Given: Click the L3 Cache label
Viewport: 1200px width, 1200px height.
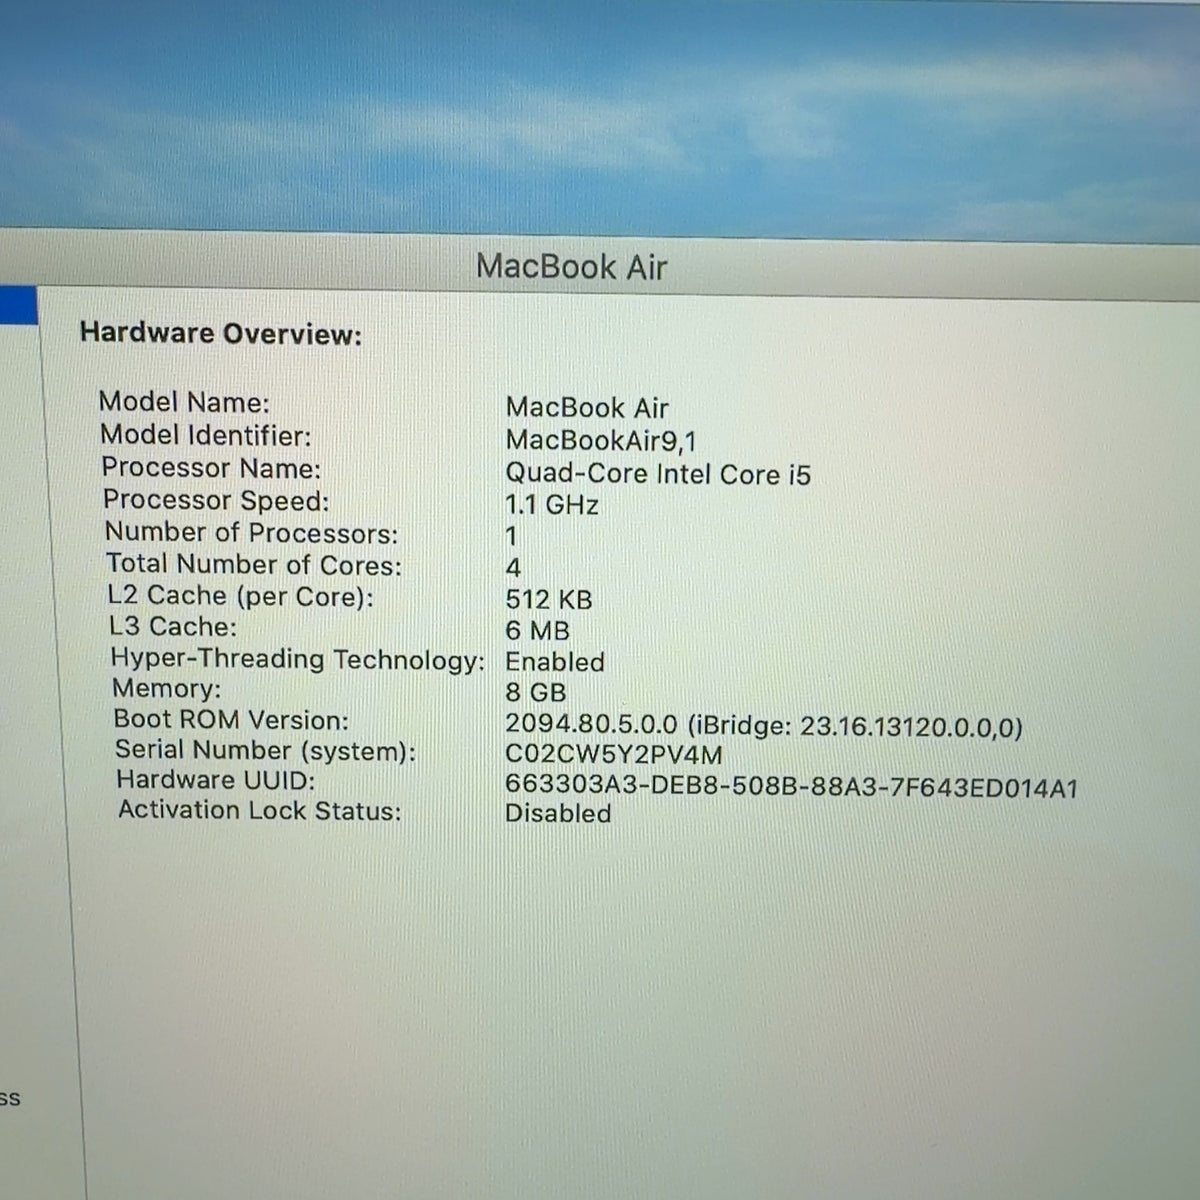Looking at the screenshot, I should coord(172,627).
